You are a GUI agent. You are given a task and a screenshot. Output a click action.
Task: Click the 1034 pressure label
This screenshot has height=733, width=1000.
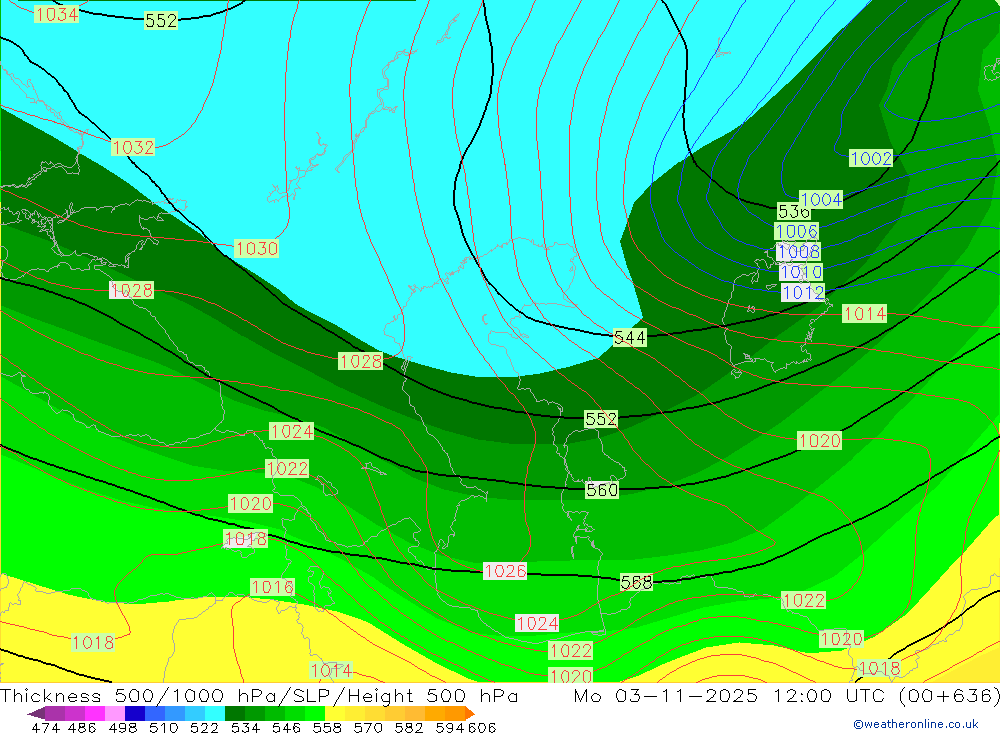click(57, 14)
